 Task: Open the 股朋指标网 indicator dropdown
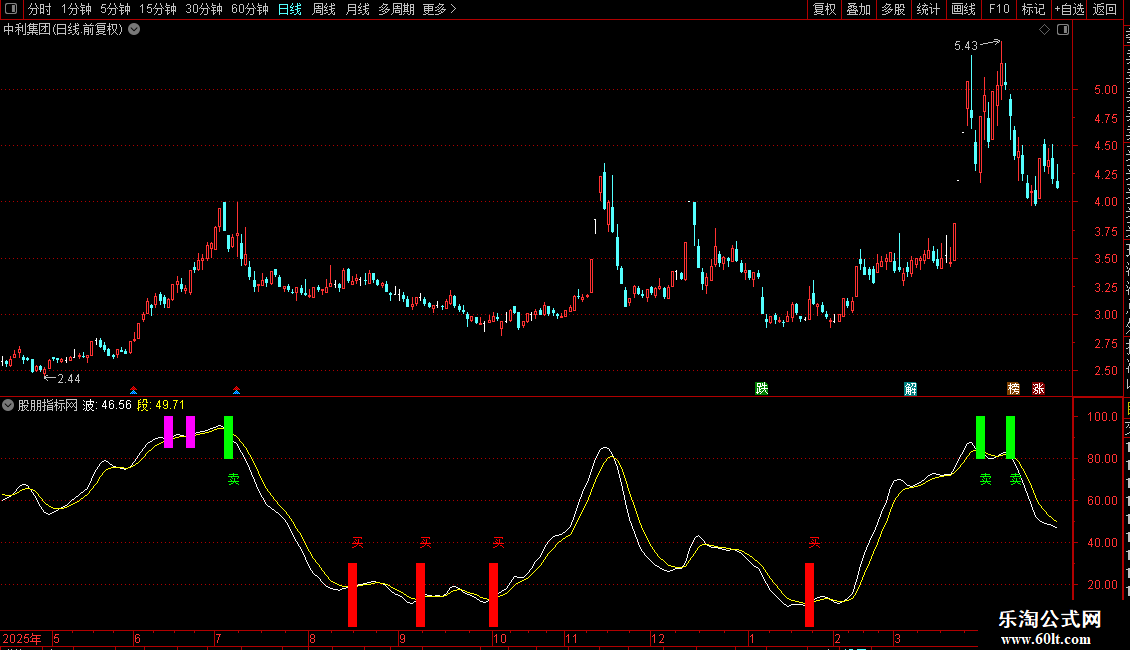click(8, 405)
